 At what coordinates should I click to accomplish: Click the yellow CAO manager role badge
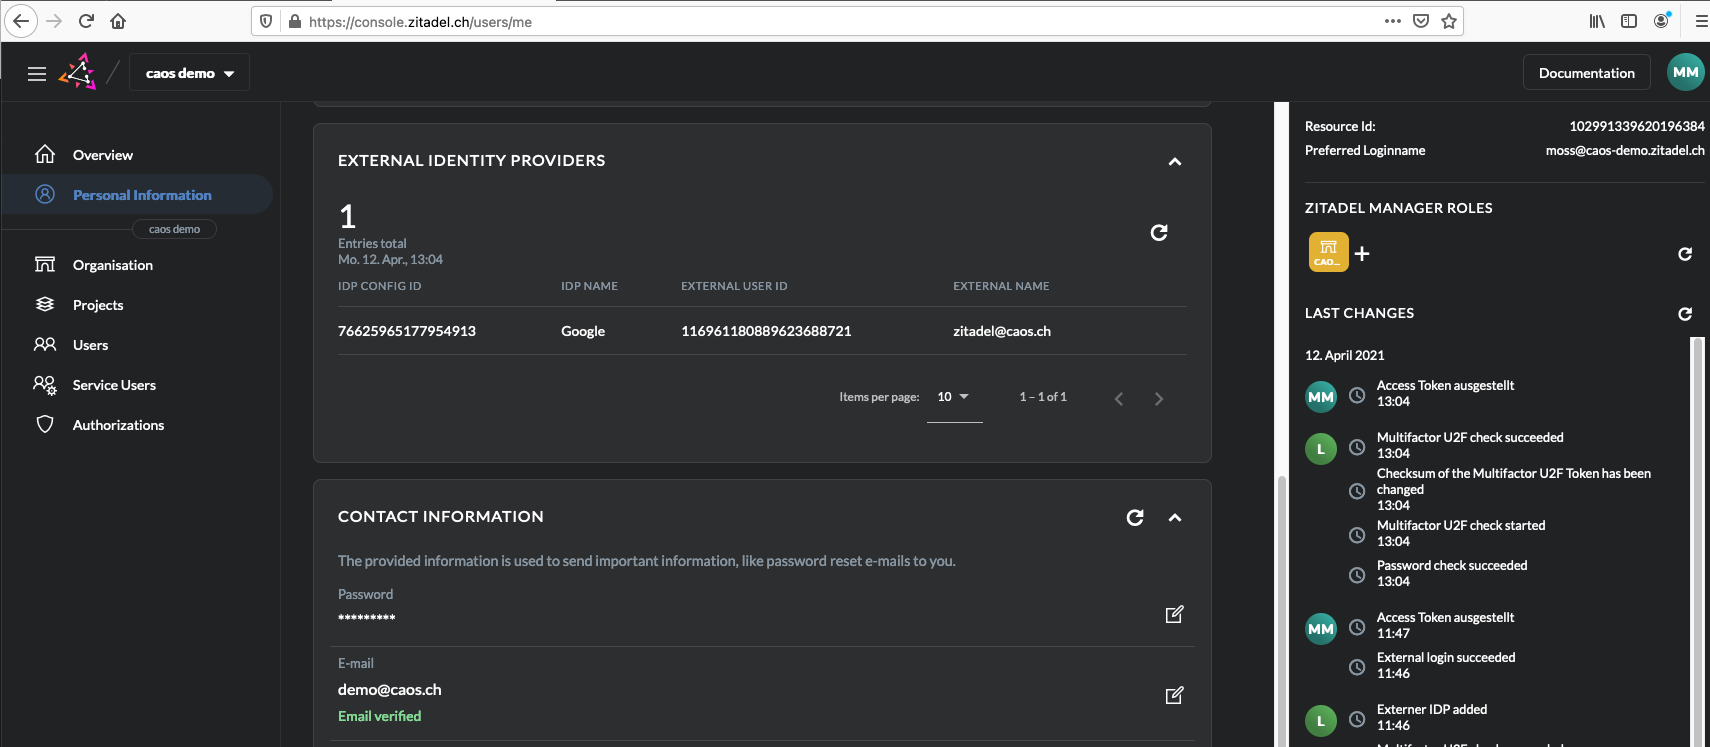[1328, 252]
